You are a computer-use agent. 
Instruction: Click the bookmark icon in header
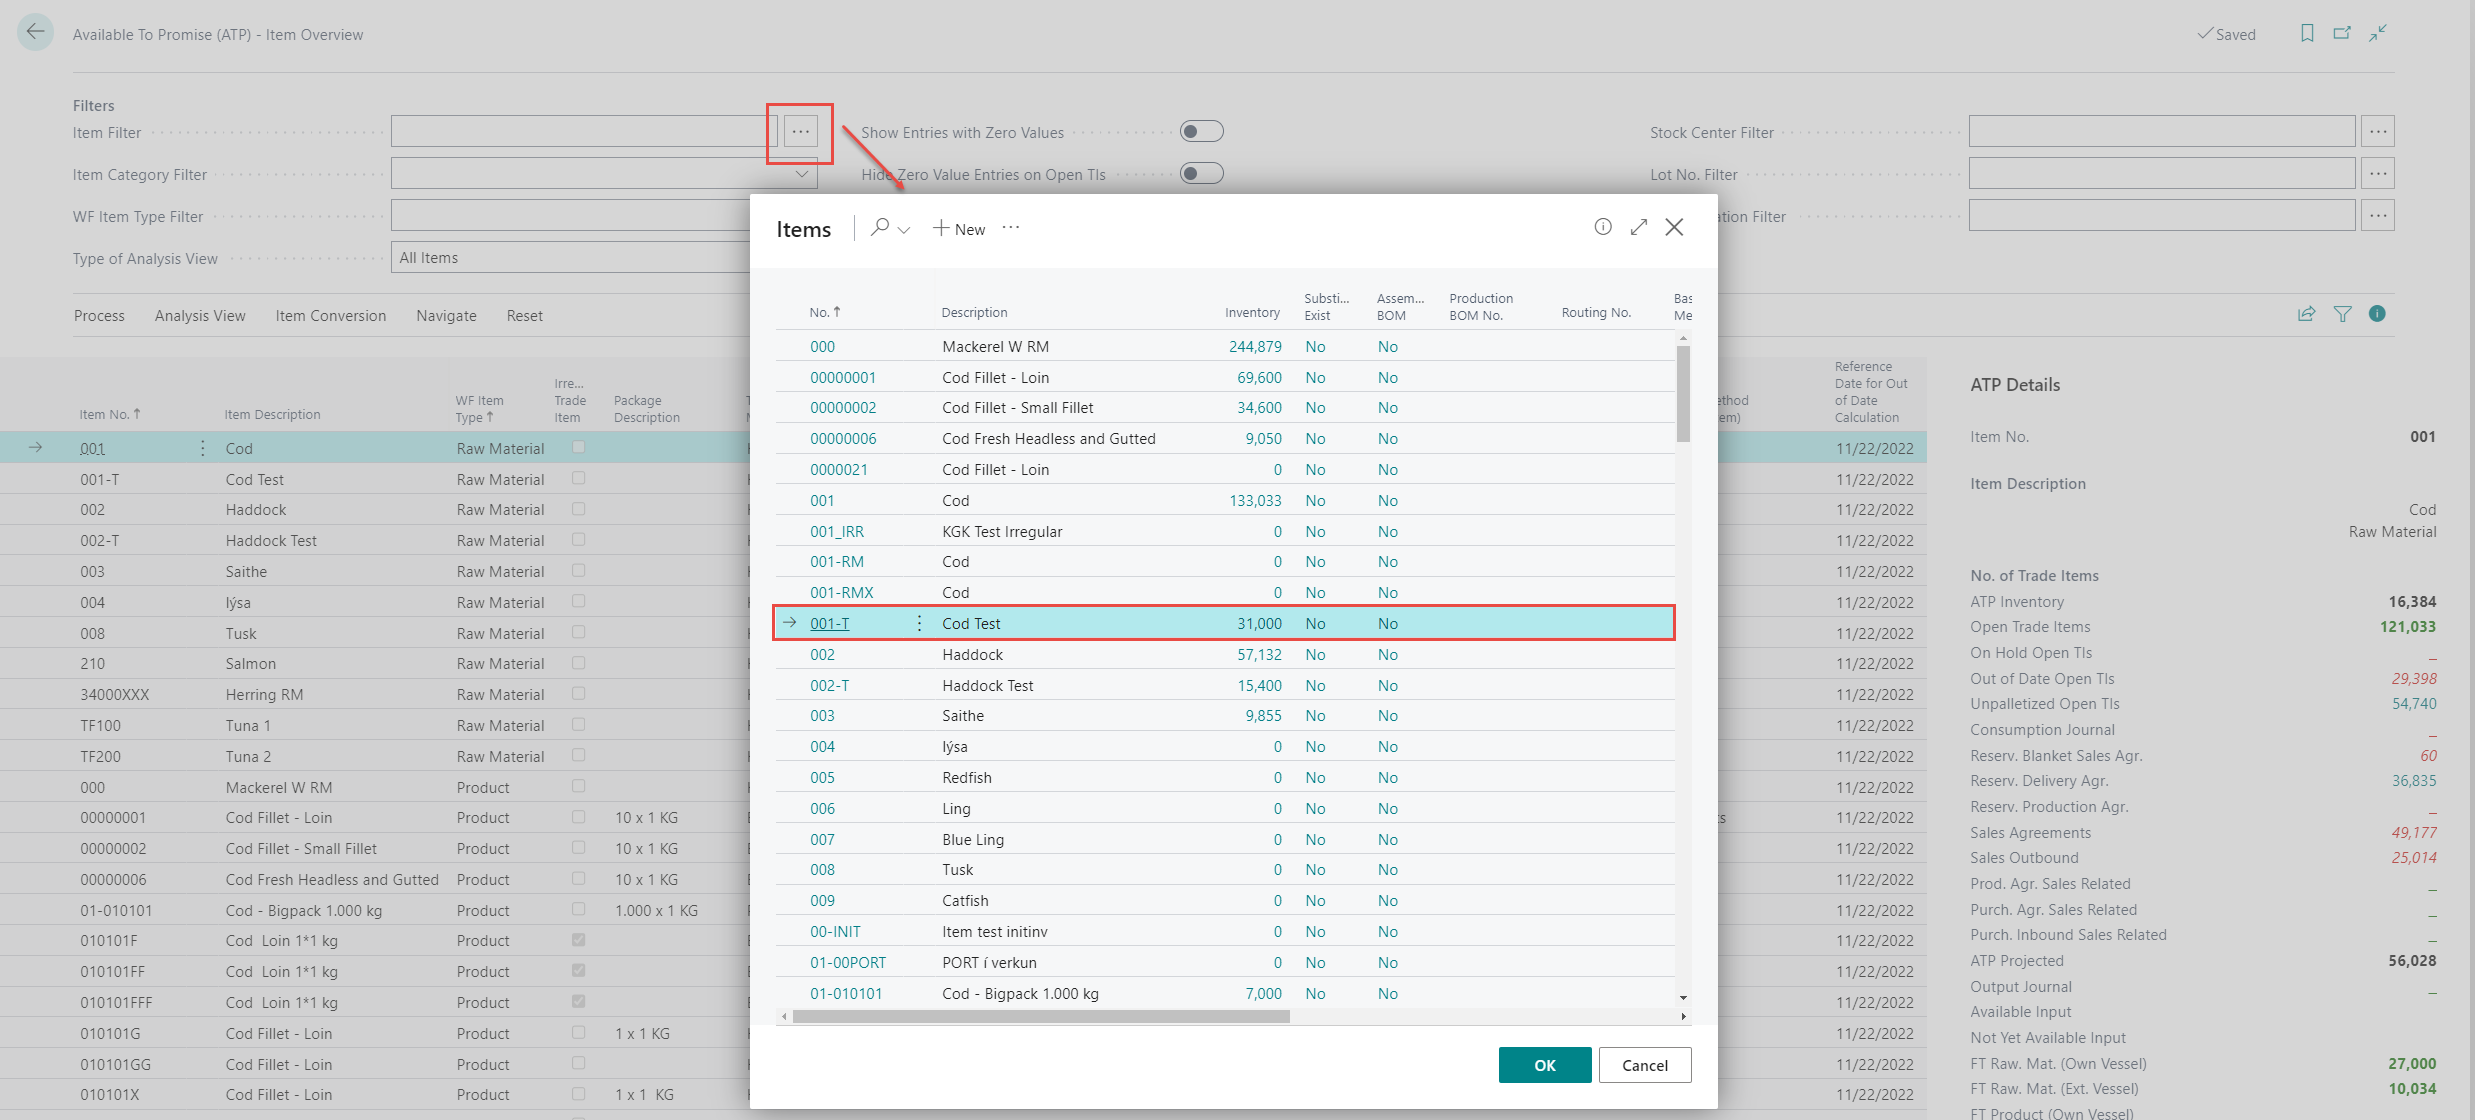(2307, 33)
